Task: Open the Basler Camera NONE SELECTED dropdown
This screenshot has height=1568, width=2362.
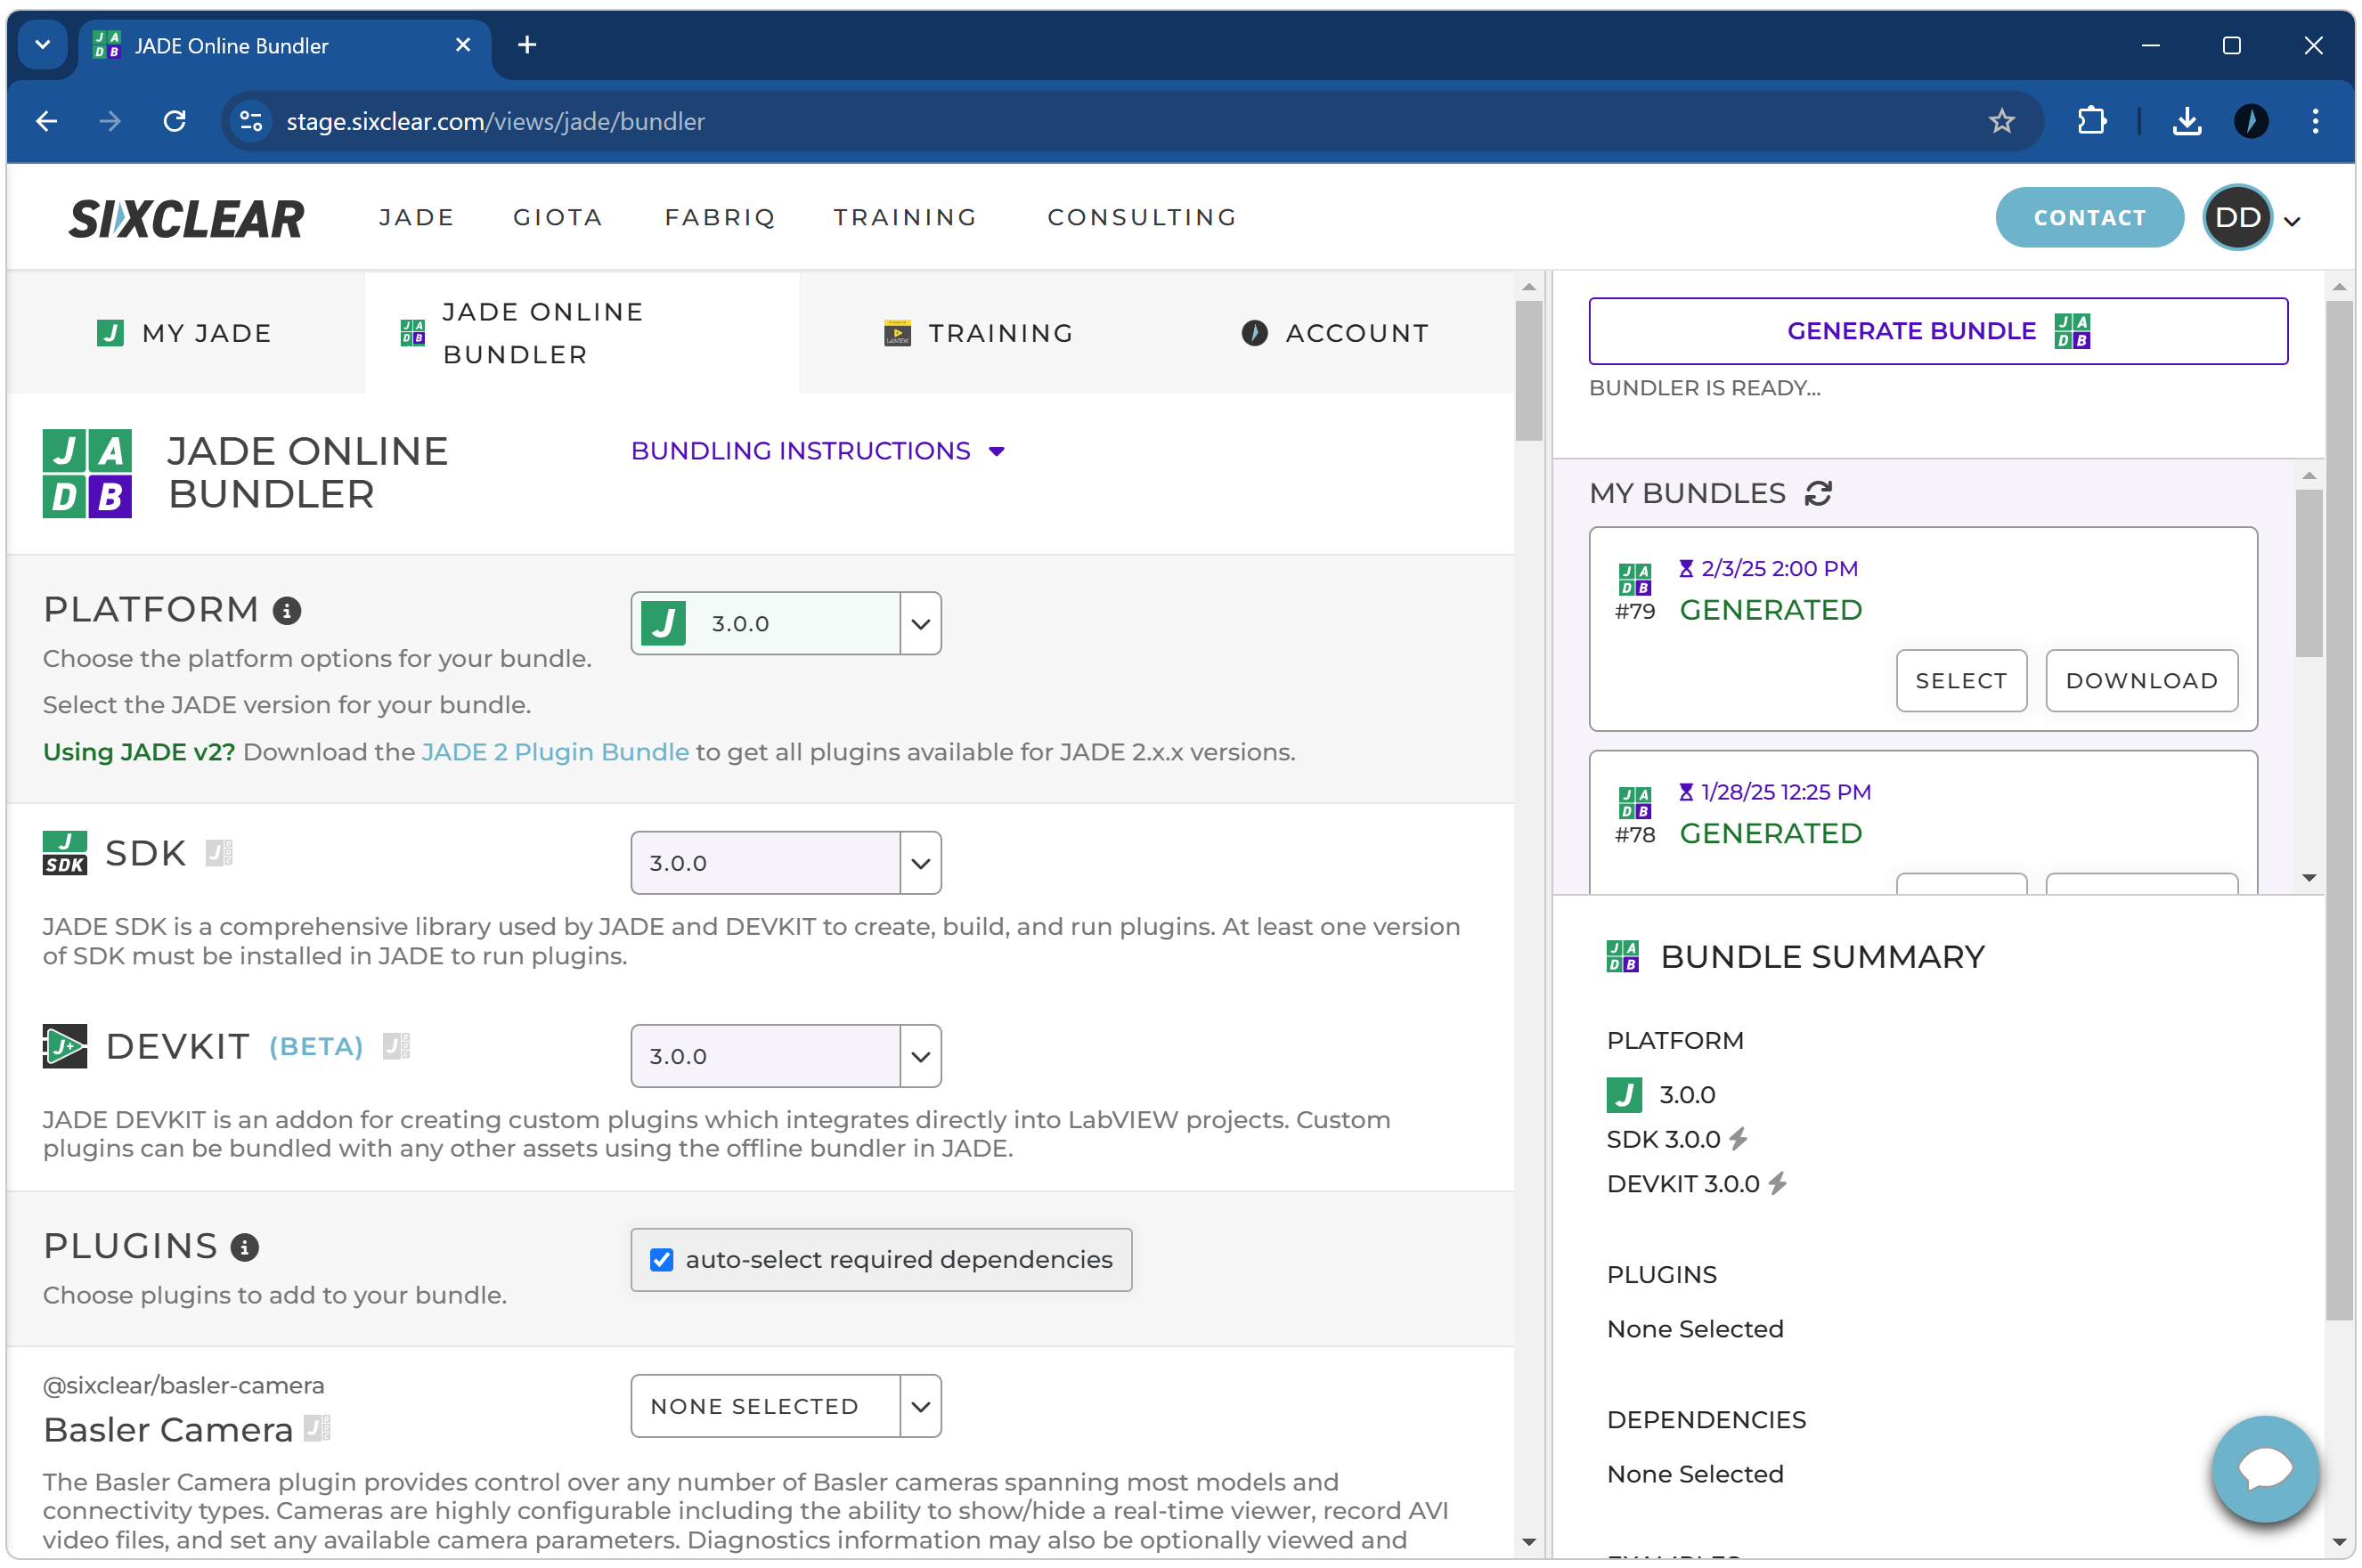Action: coord(785,1406)
